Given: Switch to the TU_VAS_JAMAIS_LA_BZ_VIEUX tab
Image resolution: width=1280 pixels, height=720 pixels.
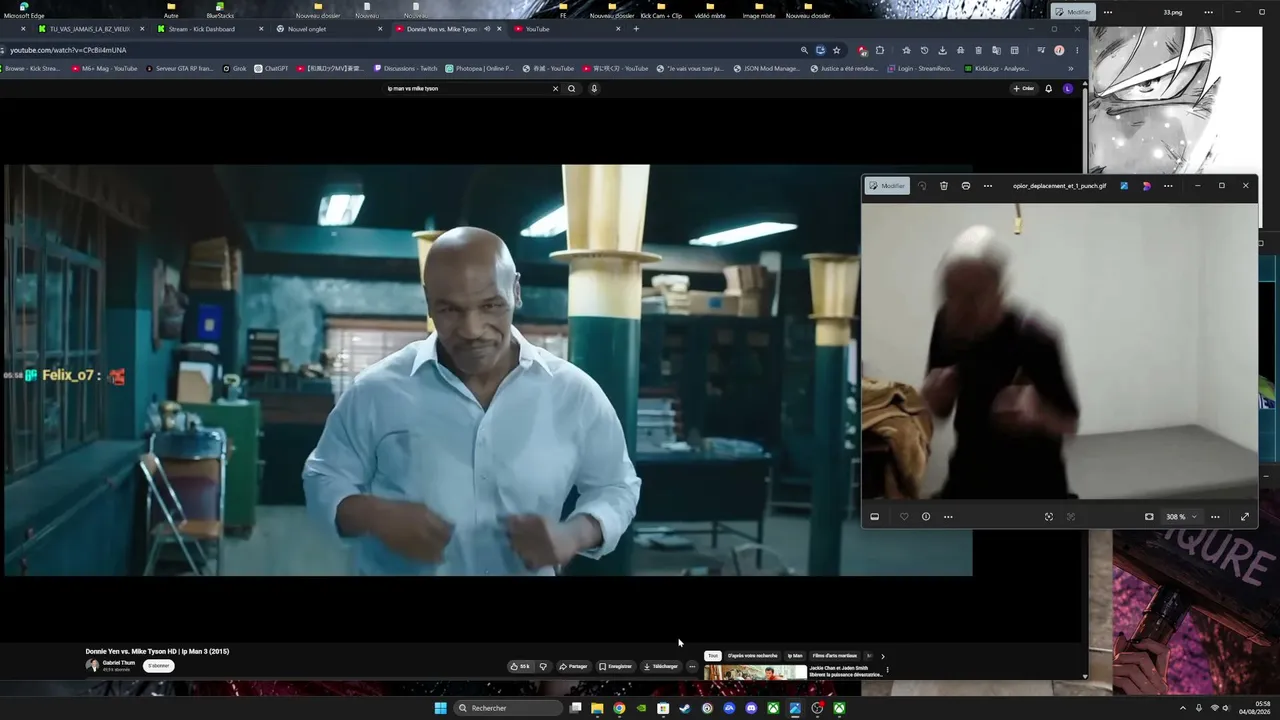Looking at the screenshot, I should click(x=90, y=29).
